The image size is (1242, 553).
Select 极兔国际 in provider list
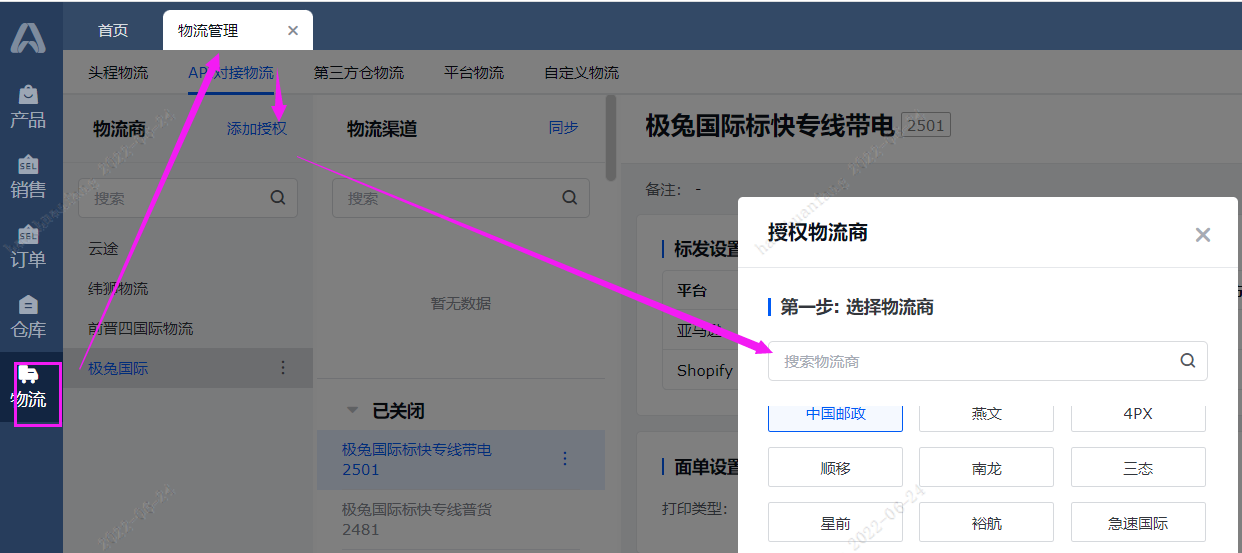click(188, 368)
